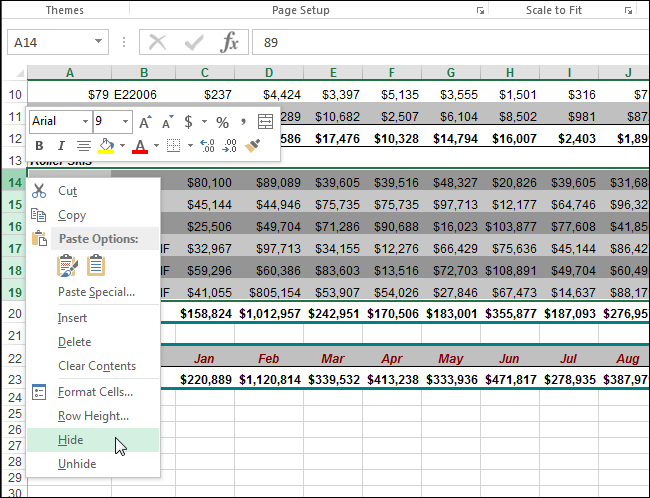Toggle Bold in the mini toolbar

pos(40,146)
